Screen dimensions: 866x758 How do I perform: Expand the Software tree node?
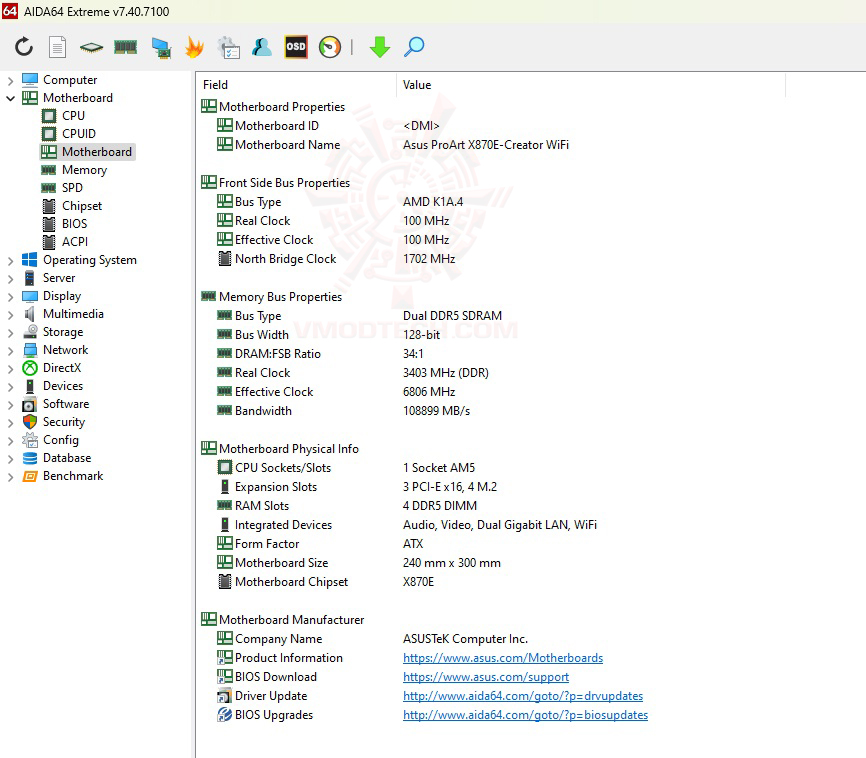10,405
